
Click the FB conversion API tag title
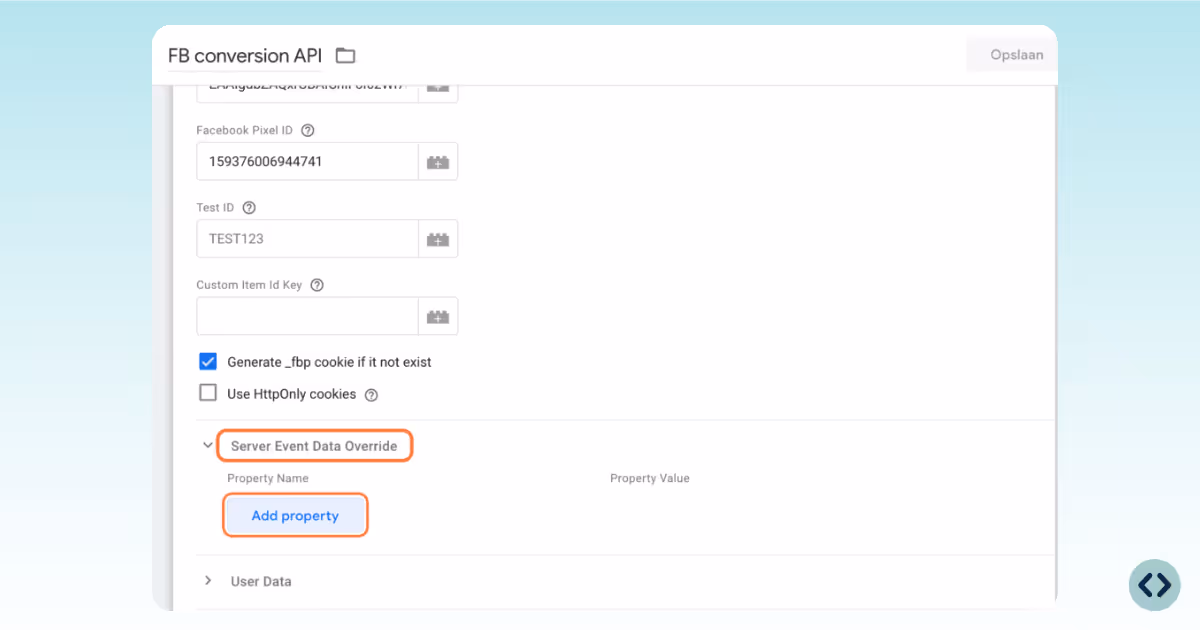(245, 55)
